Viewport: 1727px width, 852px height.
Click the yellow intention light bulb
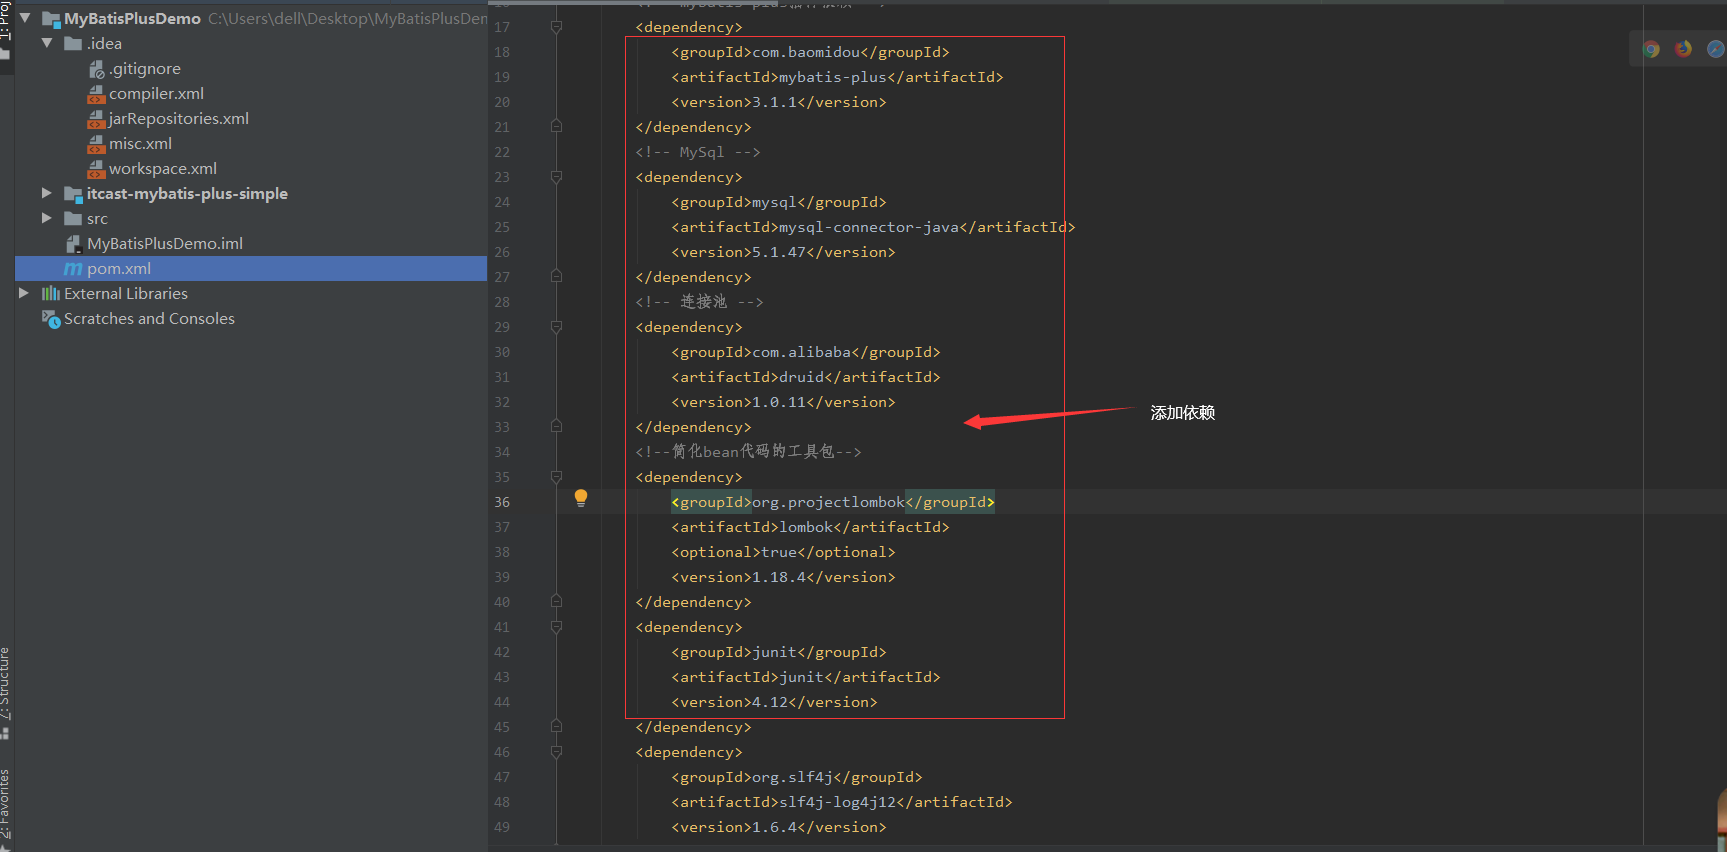tap(581, 498)
